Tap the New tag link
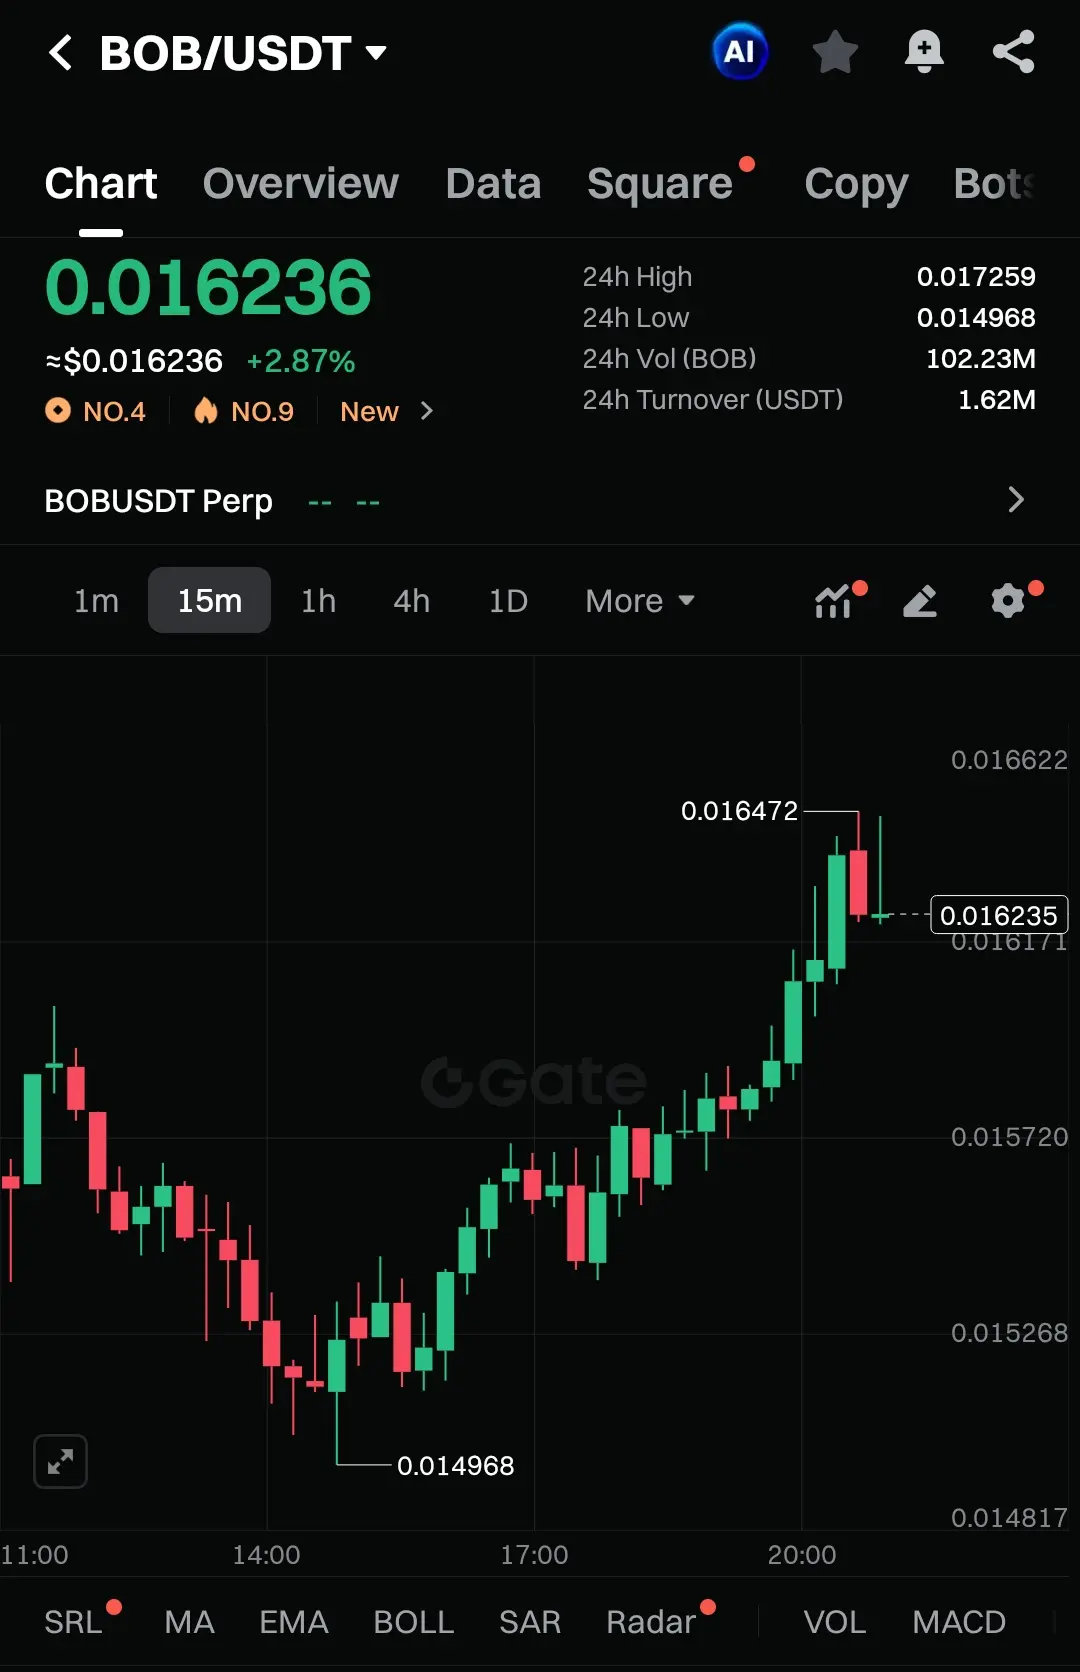Viewport: 1080px width, 1672px height. 369,411
